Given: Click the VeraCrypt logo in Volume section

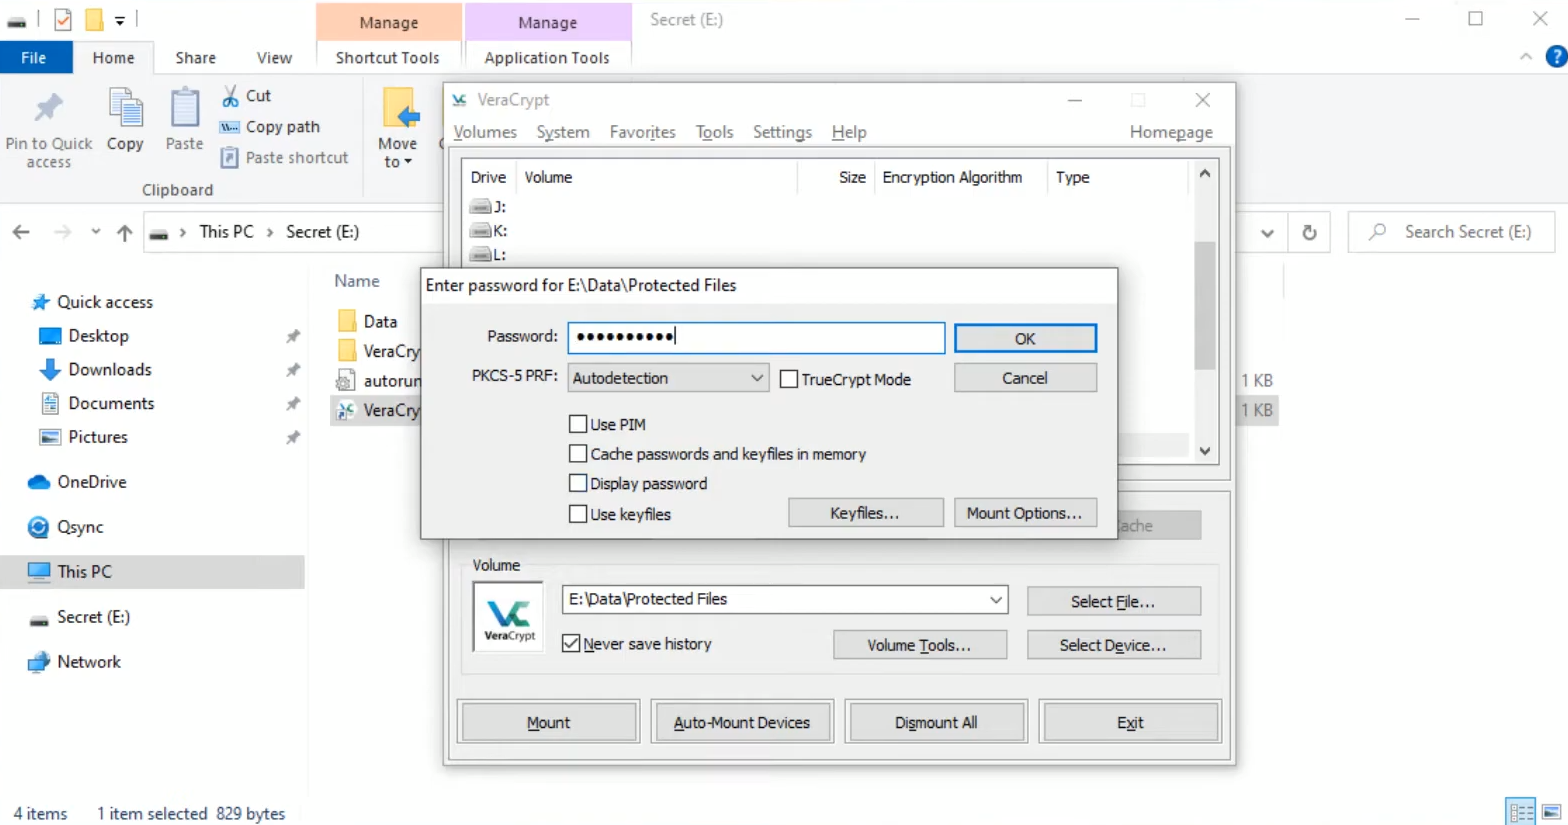Looking at the screenshot, I should click(x=509, y=617).
